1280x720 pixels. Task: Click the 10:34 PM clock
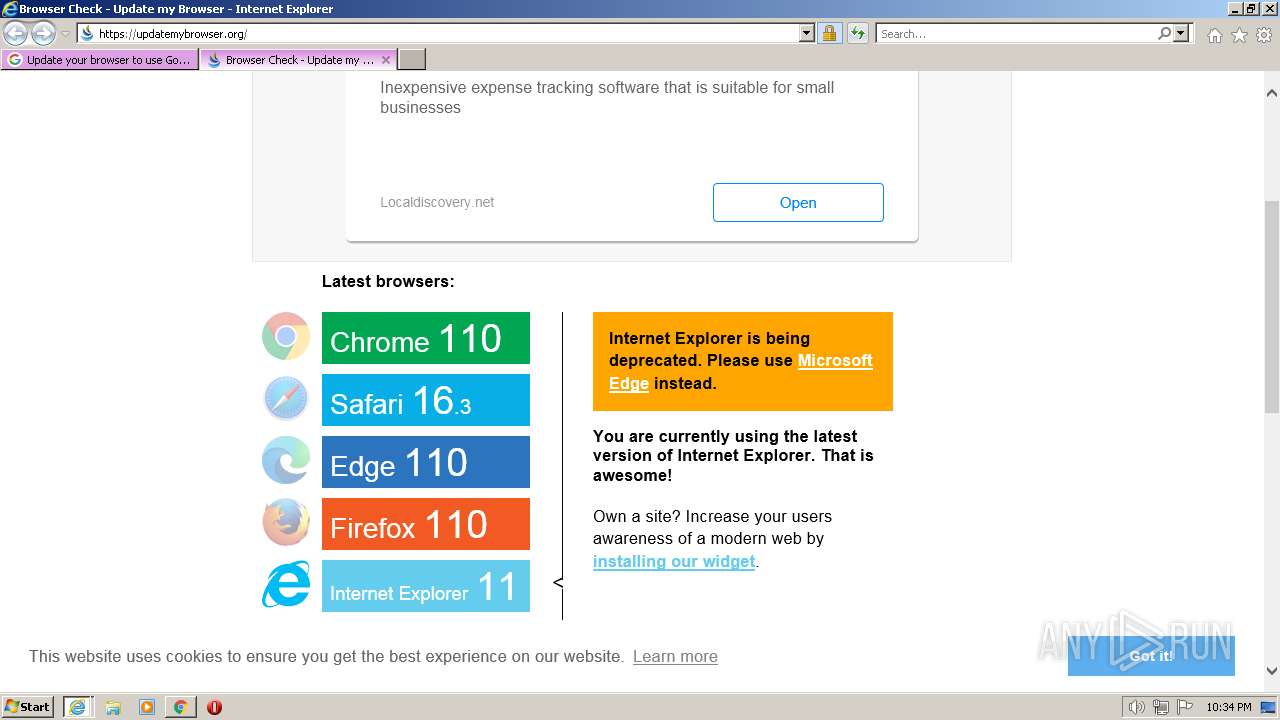click(x=1228, y=707)
